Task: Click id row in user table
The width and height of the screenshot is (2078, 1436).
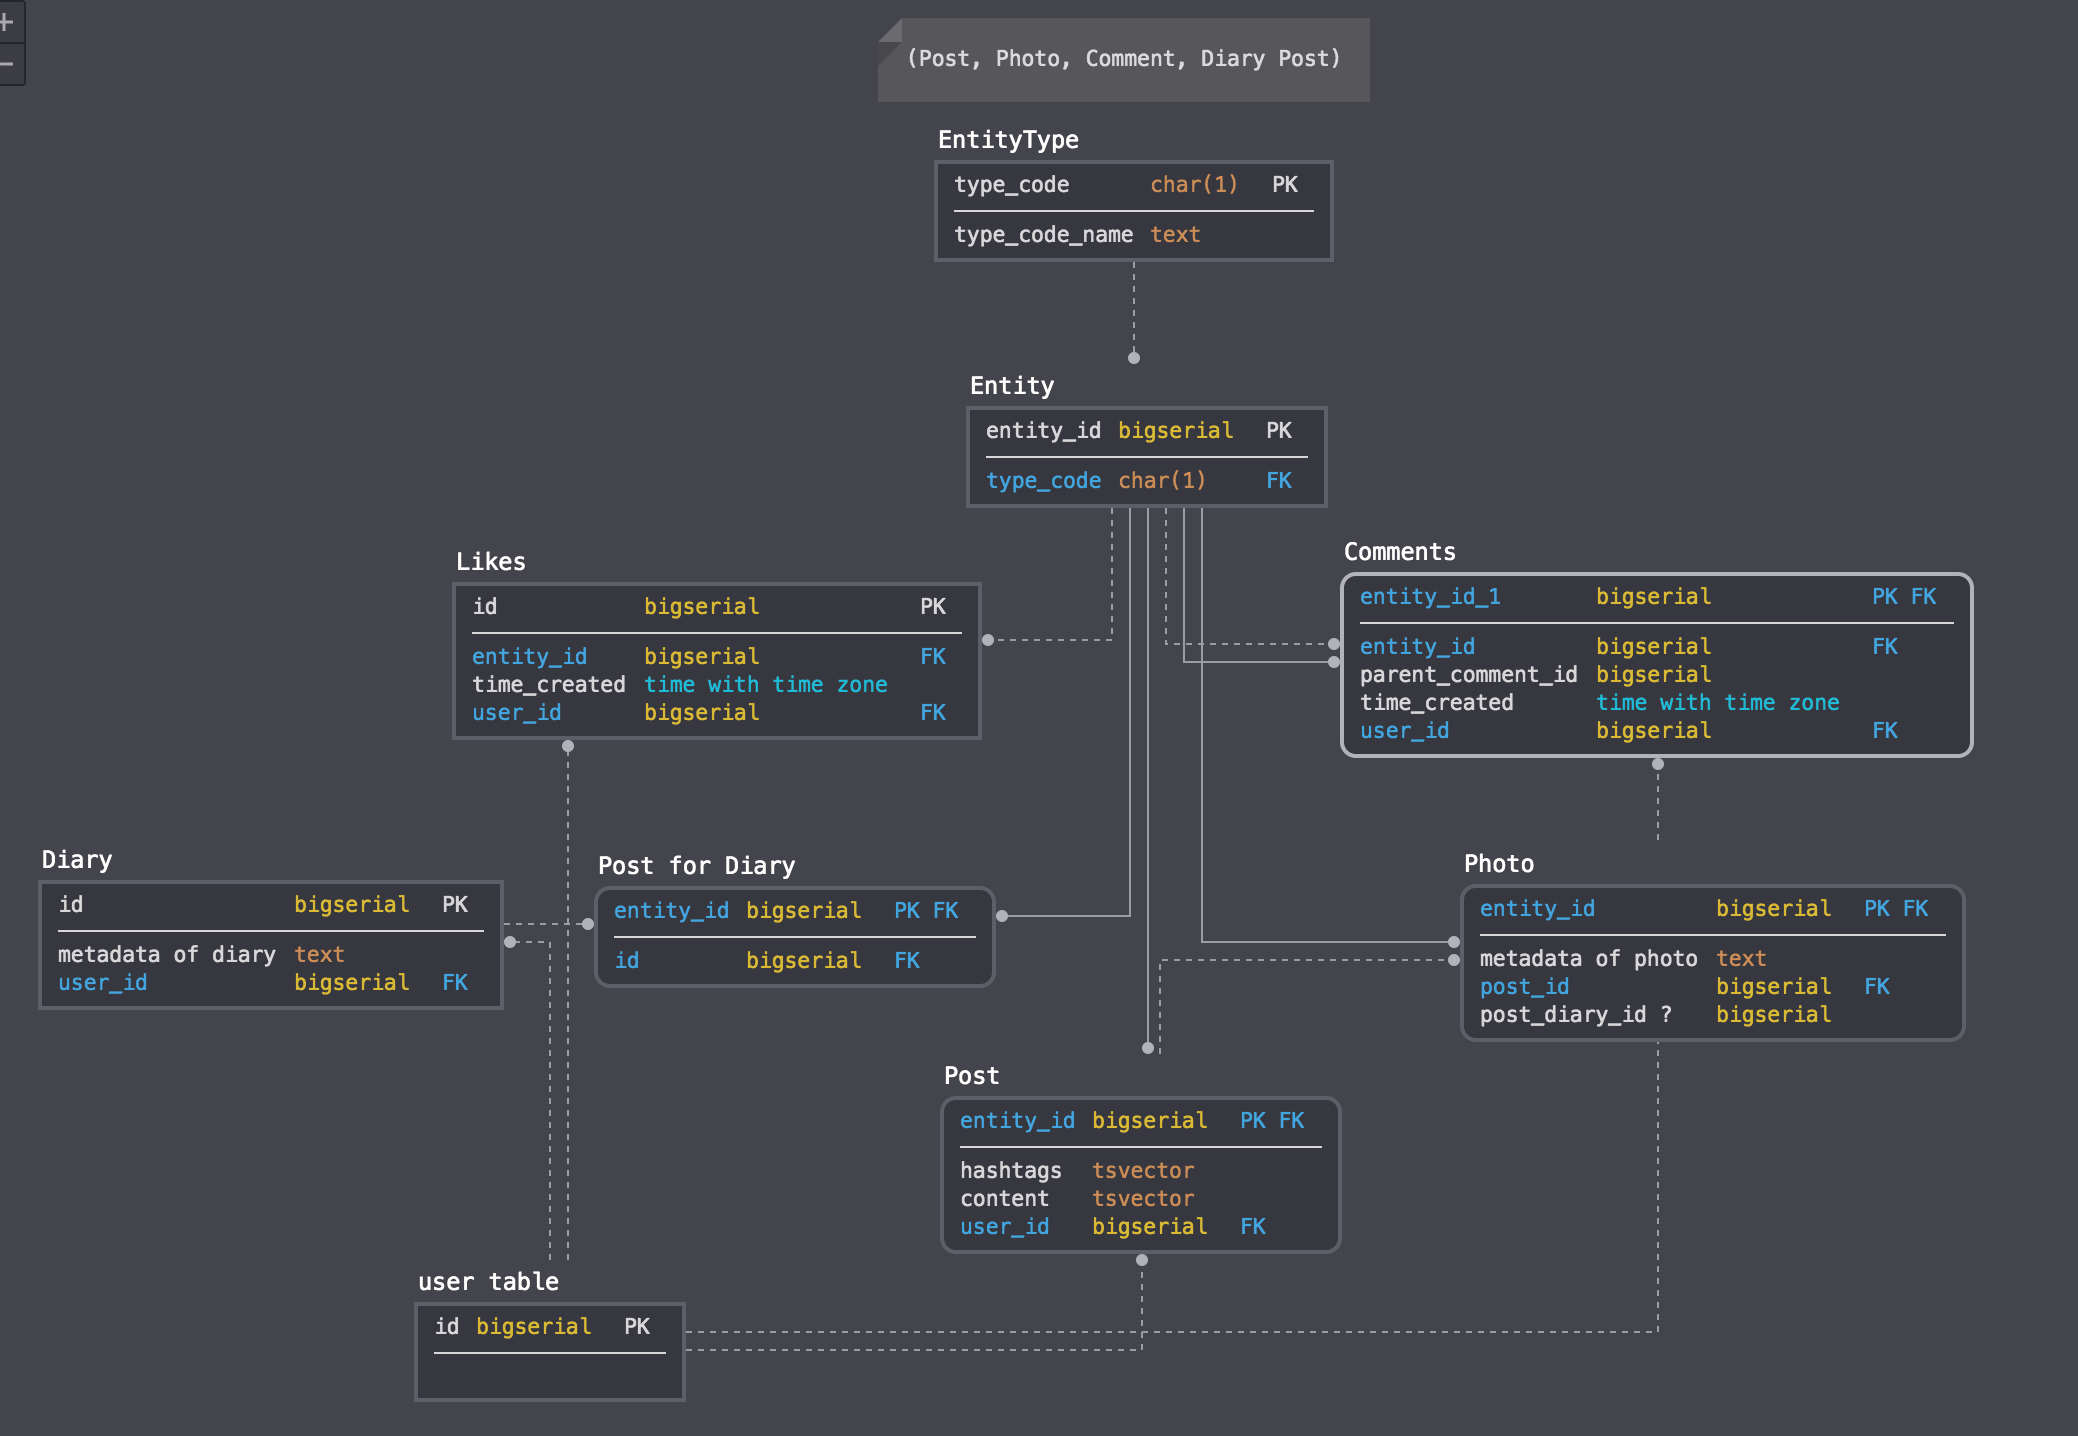Action: 549,1327
